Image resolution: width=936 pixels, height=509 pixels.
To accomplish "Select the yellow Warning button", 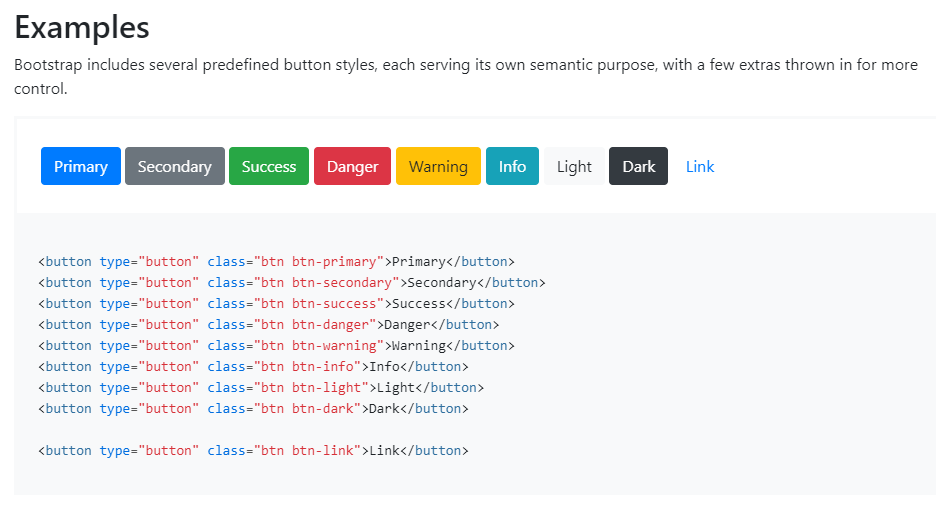I will coord(438,166).
